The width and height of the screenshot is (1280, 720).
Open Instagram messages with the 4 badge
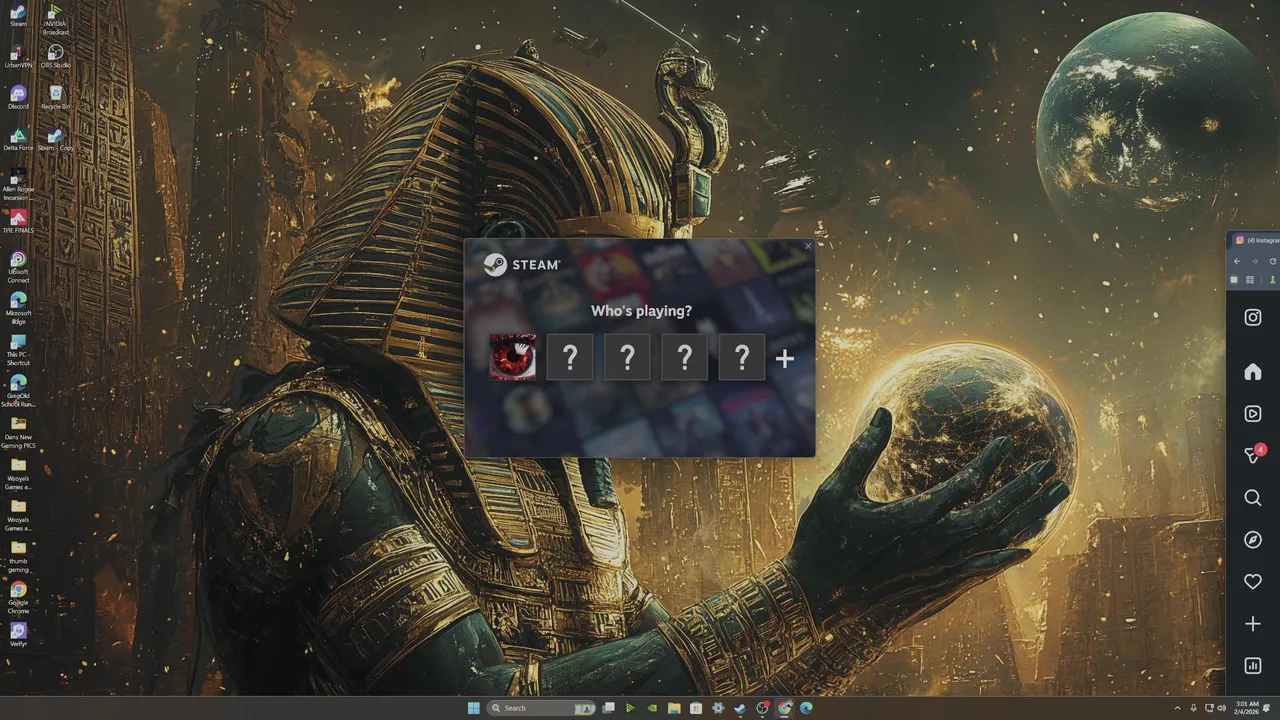[x=1254, y=455]
